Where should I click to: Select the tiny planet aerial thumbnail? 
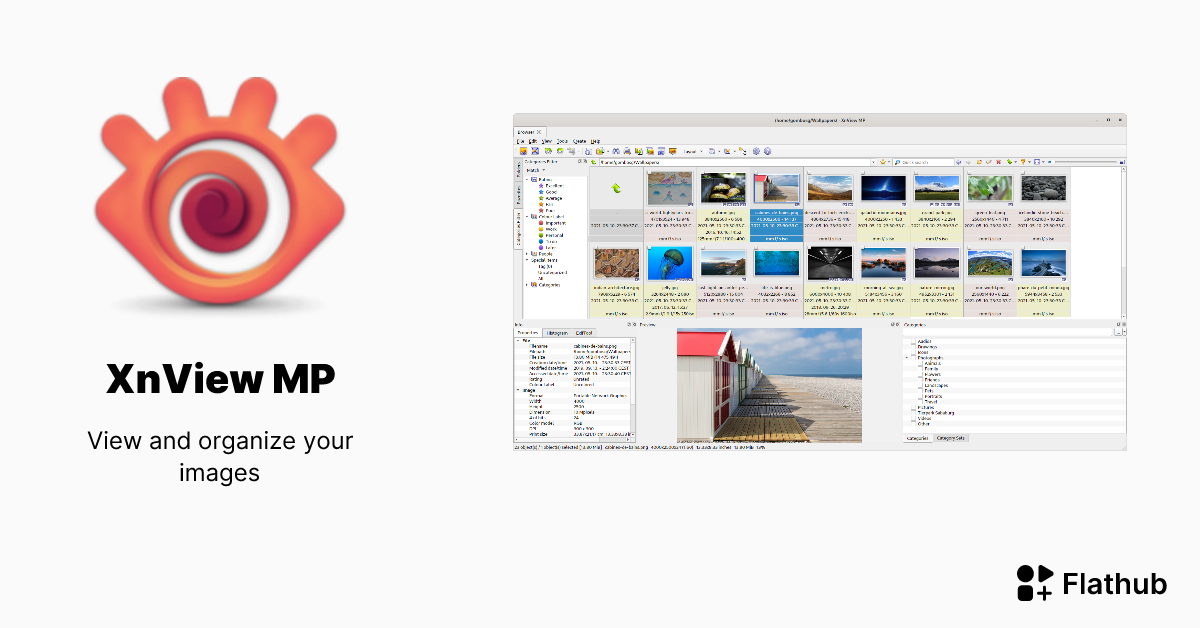[989, 264]
